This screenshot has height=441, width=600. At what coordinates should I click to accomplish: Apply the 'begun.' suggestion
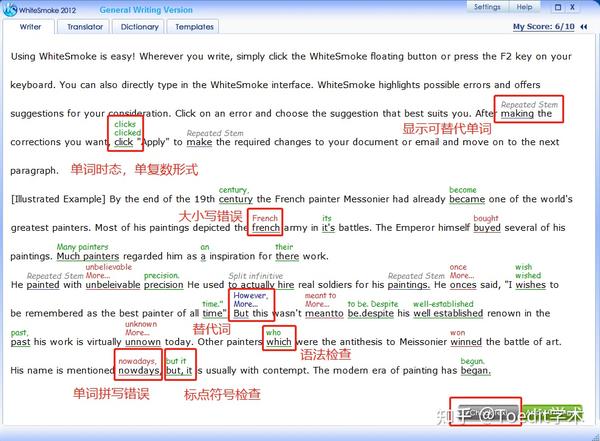pyautogui.click(x=473, y=361)
